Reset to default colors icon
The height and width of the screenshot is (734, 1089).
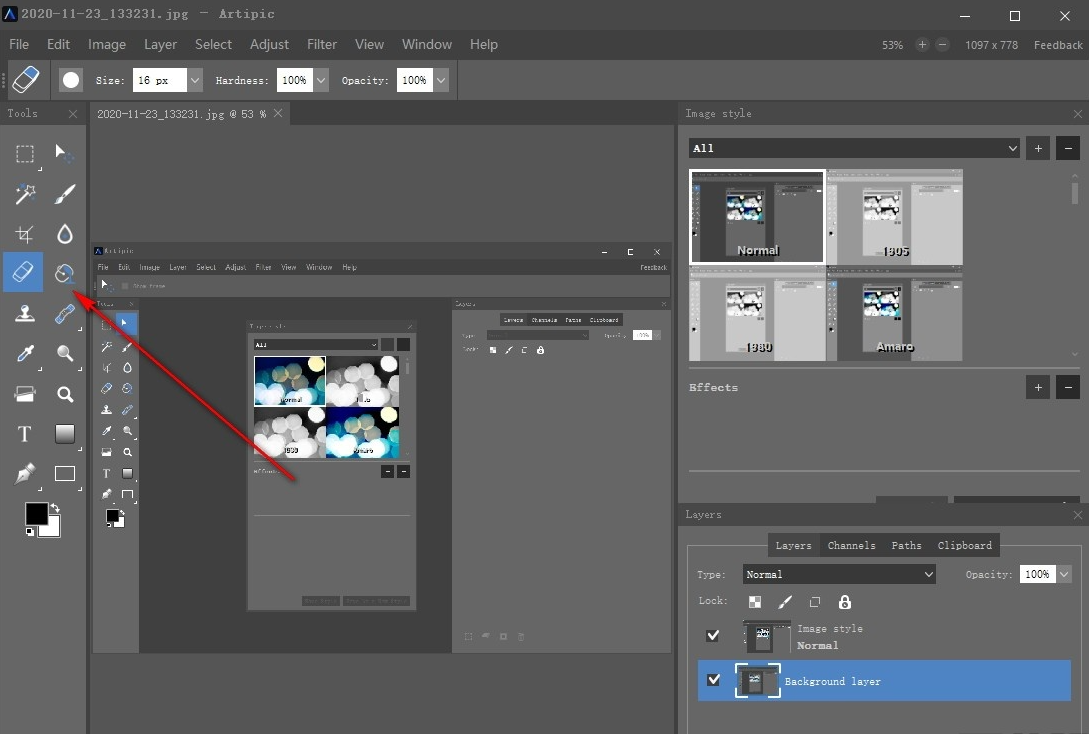pyautogui.click(x=30, y=531)
